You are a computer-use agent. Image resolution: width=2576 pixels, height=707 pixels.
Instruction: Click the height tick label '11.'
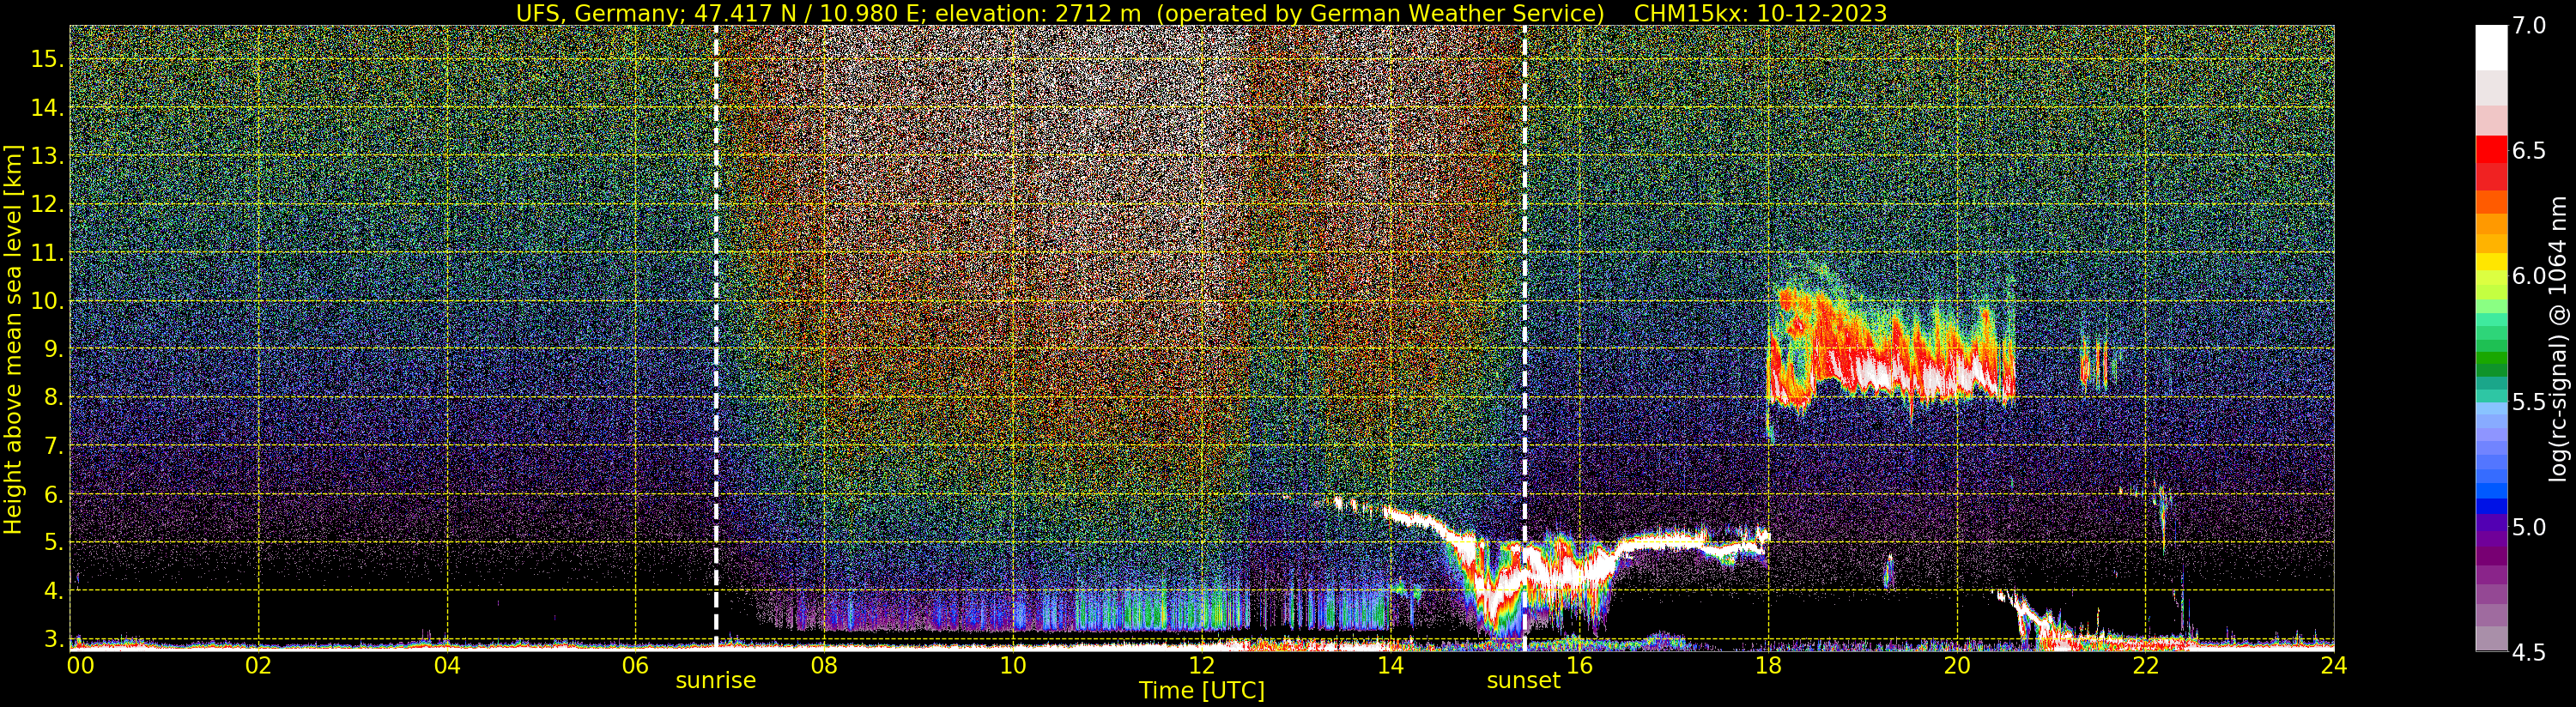(x=47, y=253)
